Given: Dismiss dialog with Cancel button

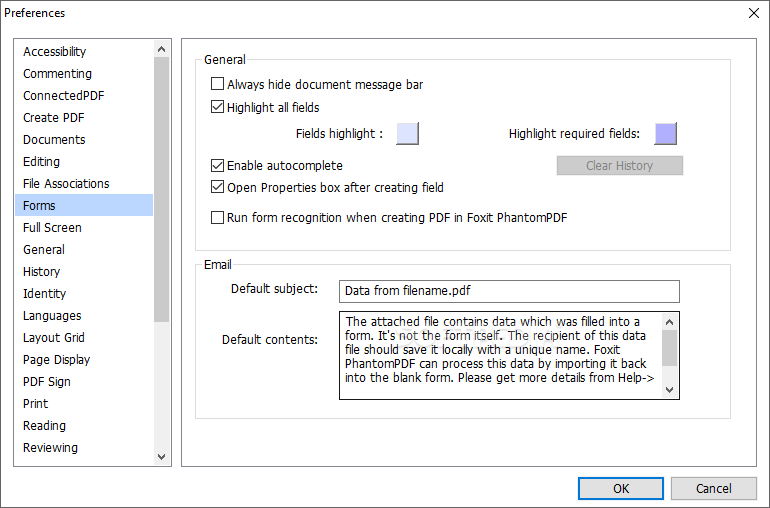Looking at the screenshot, I should tap(714, 488).
